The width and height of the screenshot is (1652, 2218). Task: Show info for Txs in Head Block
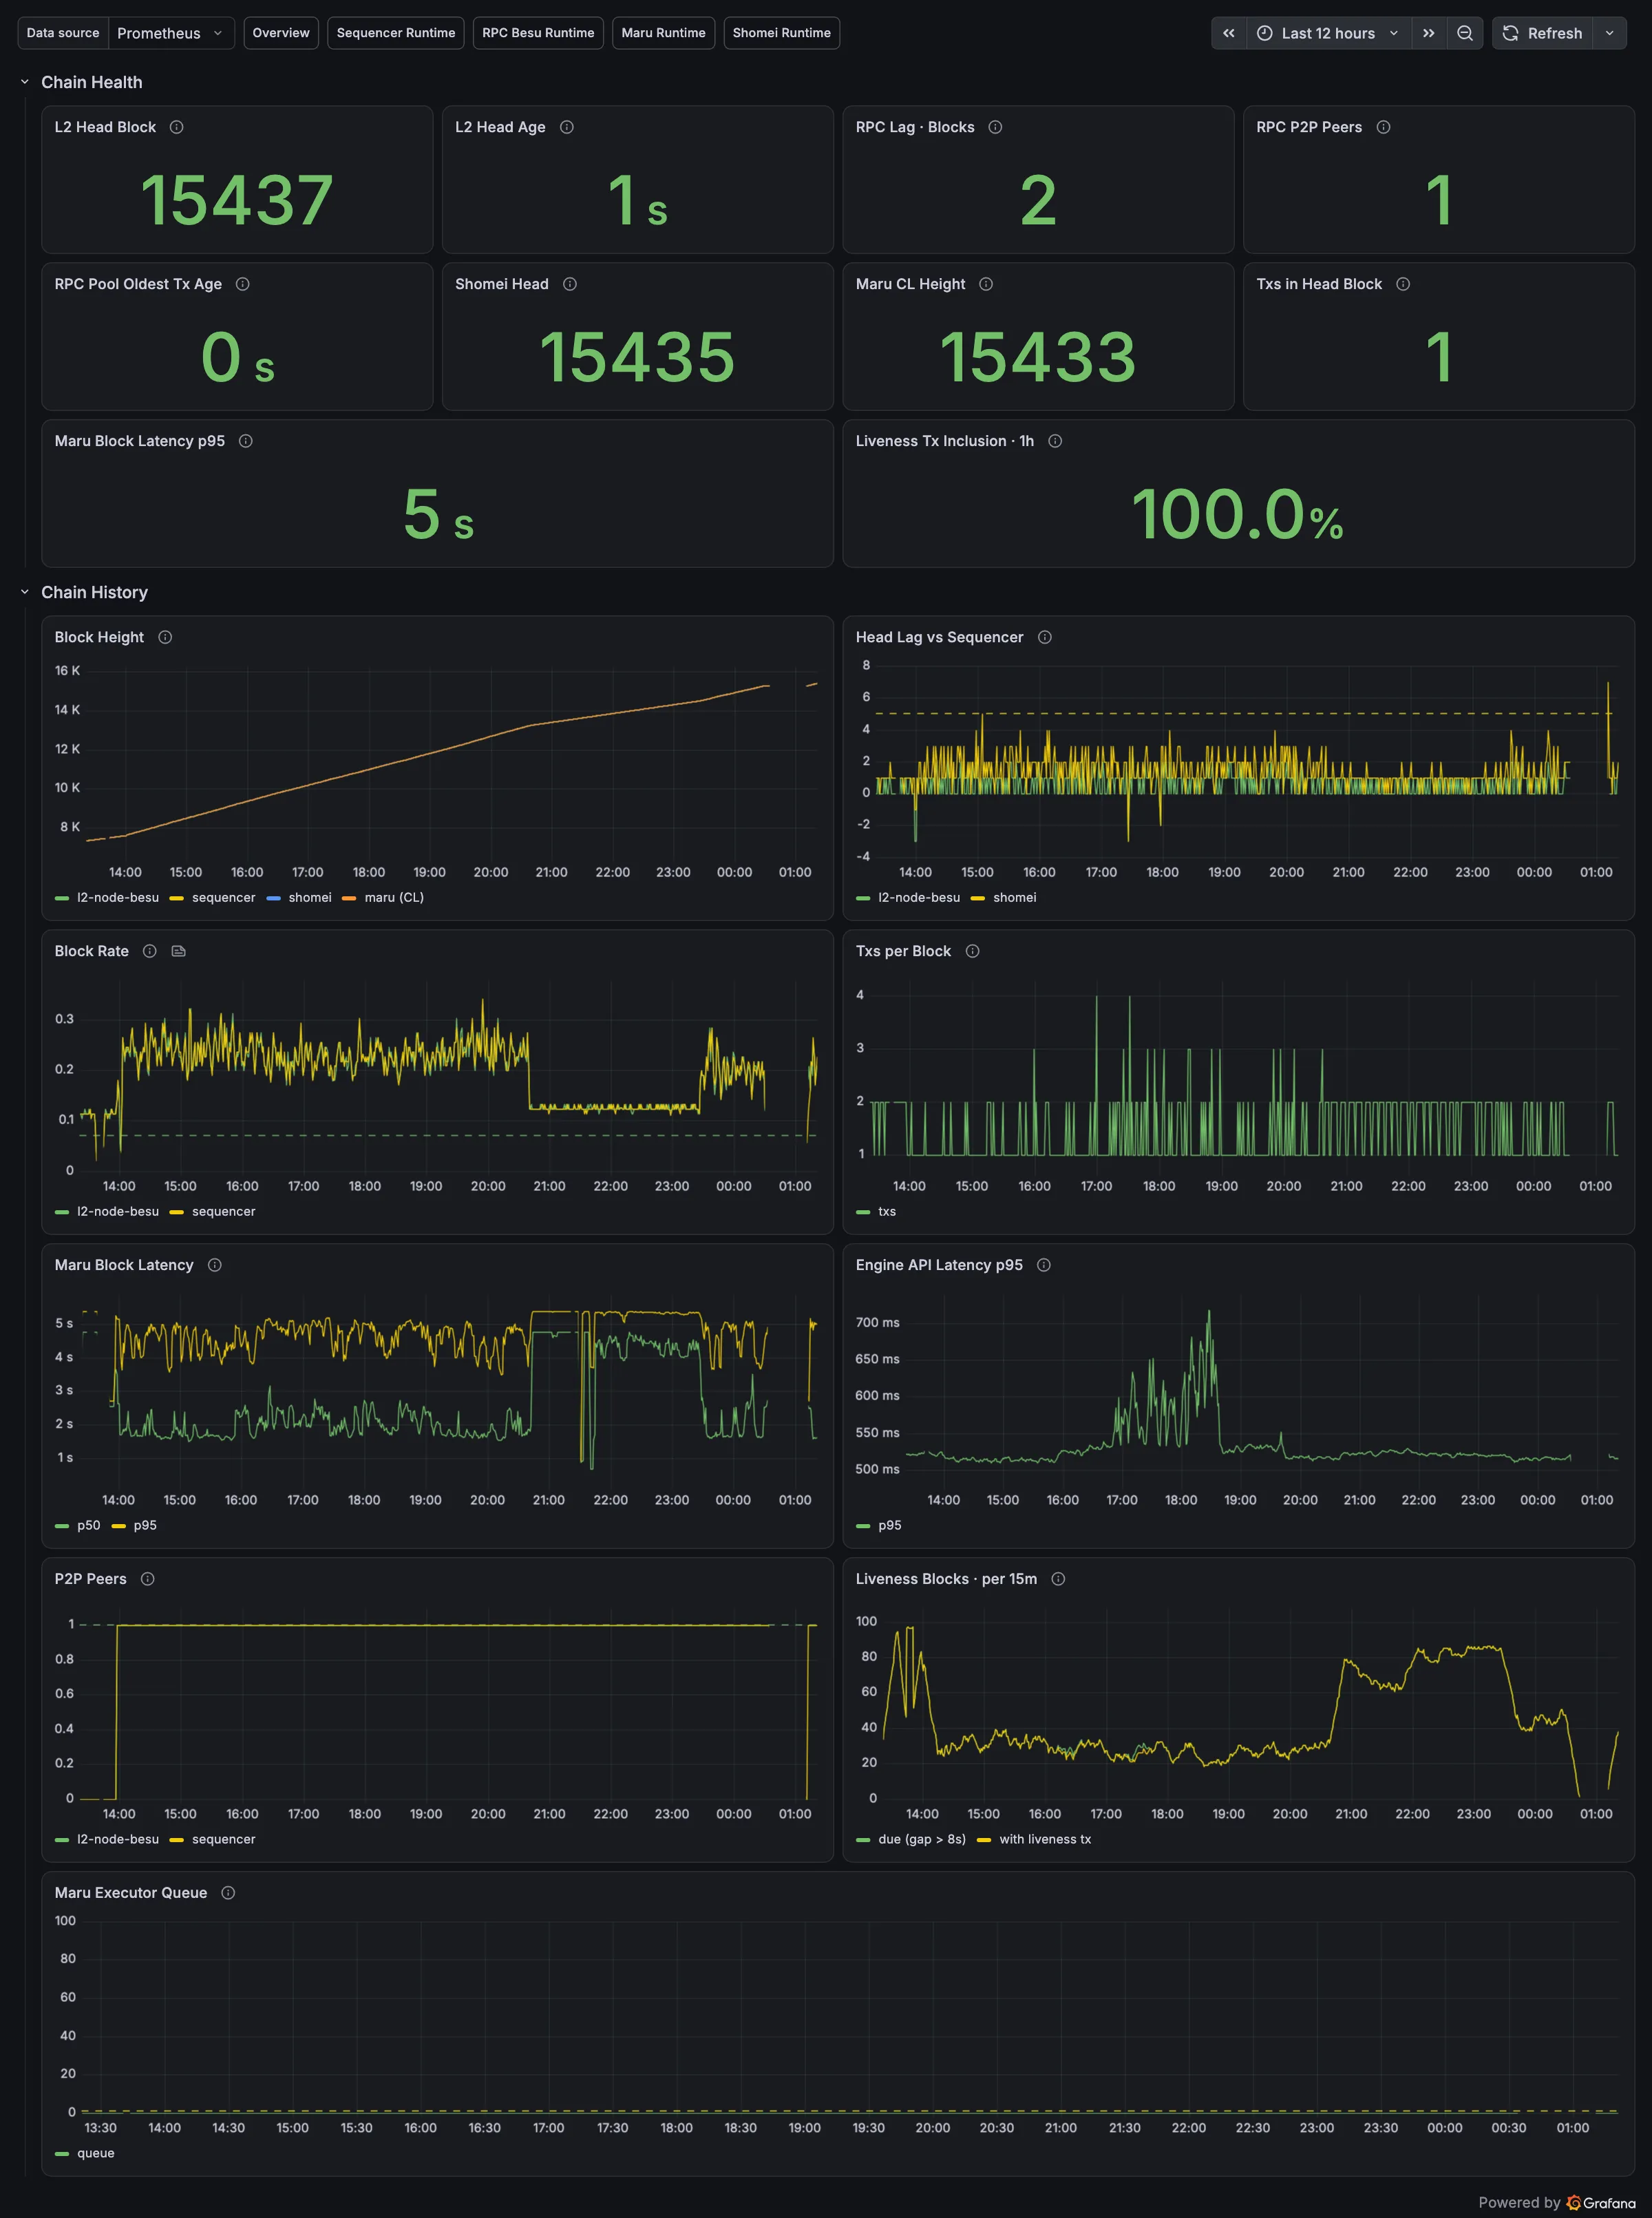[1403, 284]
